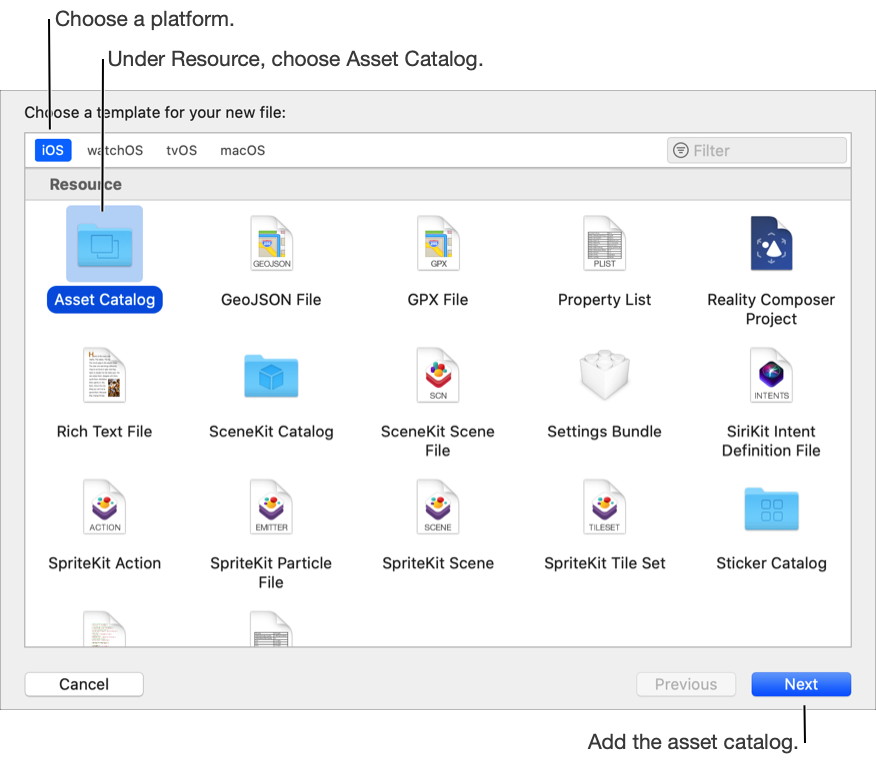The height and width of the screenshot is (760, 876).
Task: Pick the SpriteKit Scene icon
Action: pyautogui.click(x=438, y=507)
